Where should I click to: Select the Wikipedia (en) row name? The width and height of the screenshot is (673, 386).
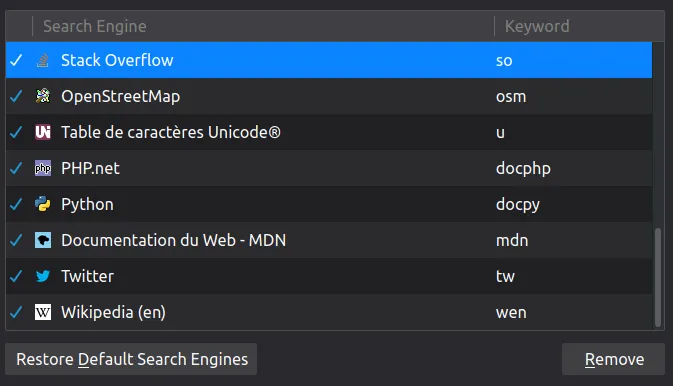[x=113, y=312]
